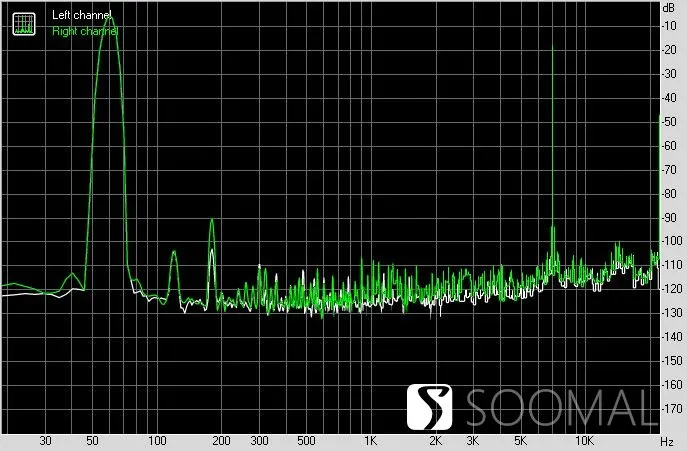The width and height of the screenshot is (687, 451).
Task: Select the Right channel legend label
Action: [x=85, y=31]
